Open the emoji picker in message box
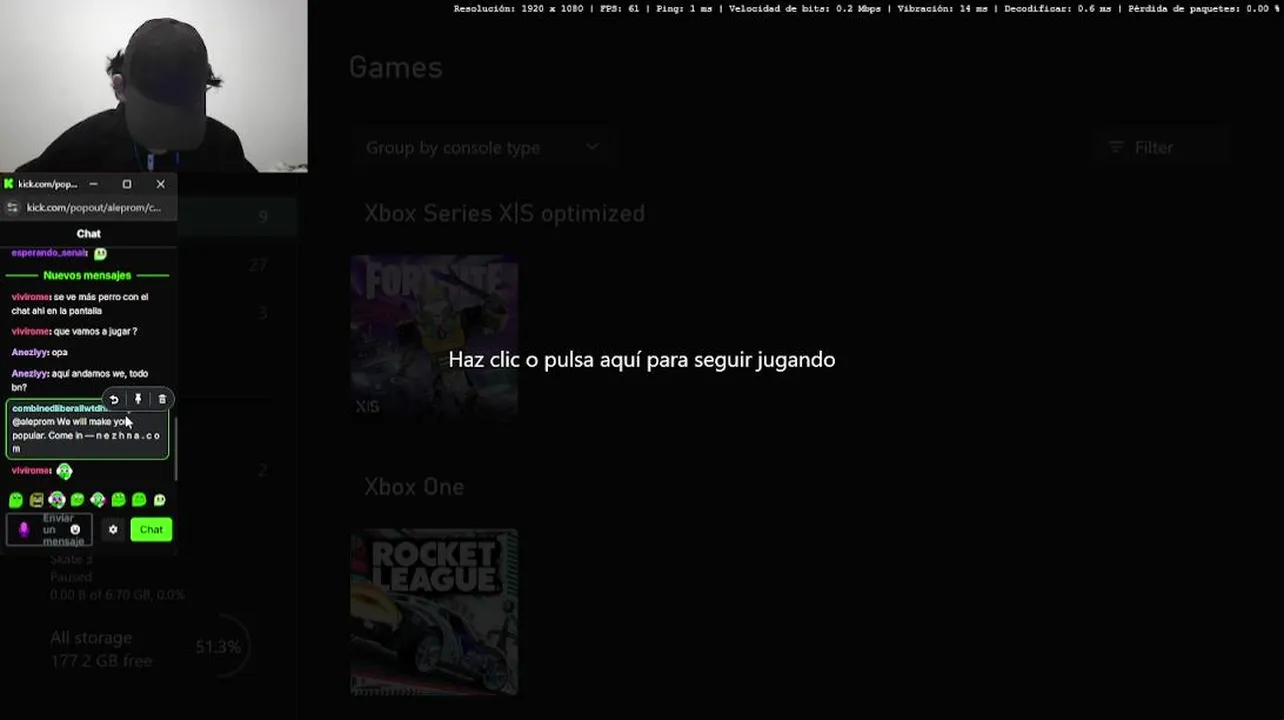This screenshot has height=720, width=1284. (x=75, y=529)
